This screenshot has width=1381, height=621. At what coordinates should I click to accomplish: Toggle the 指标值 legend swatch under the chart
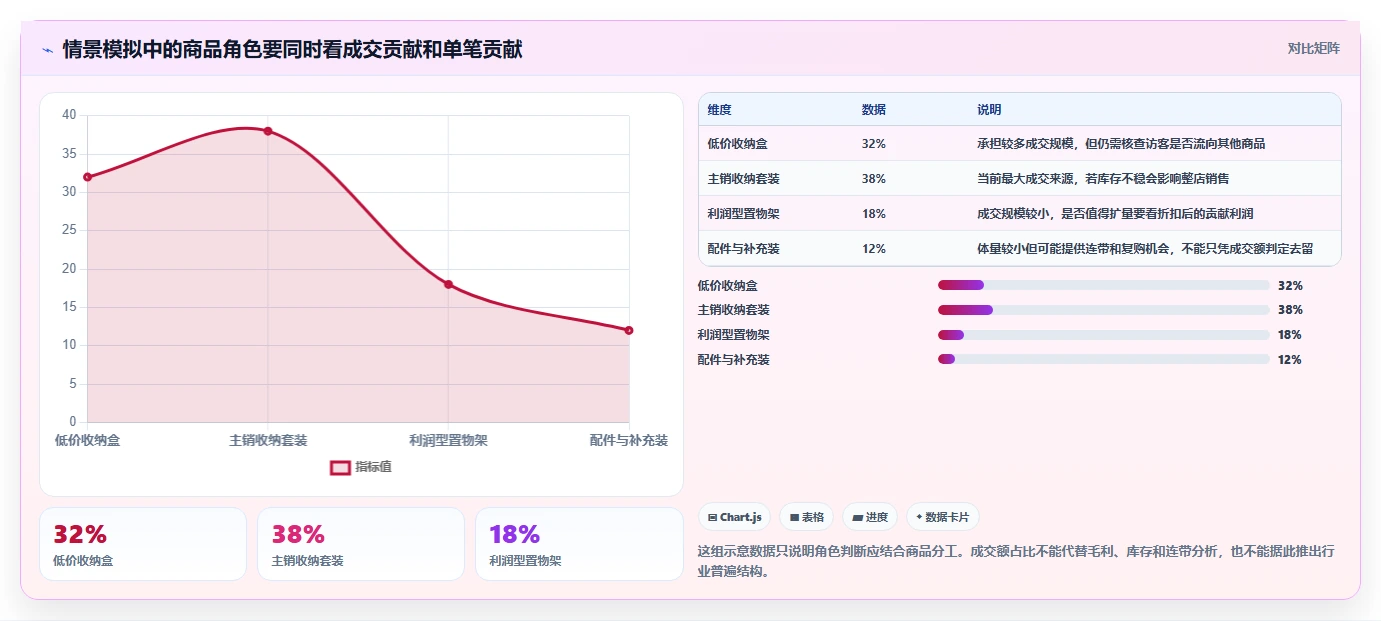point(340,467)
